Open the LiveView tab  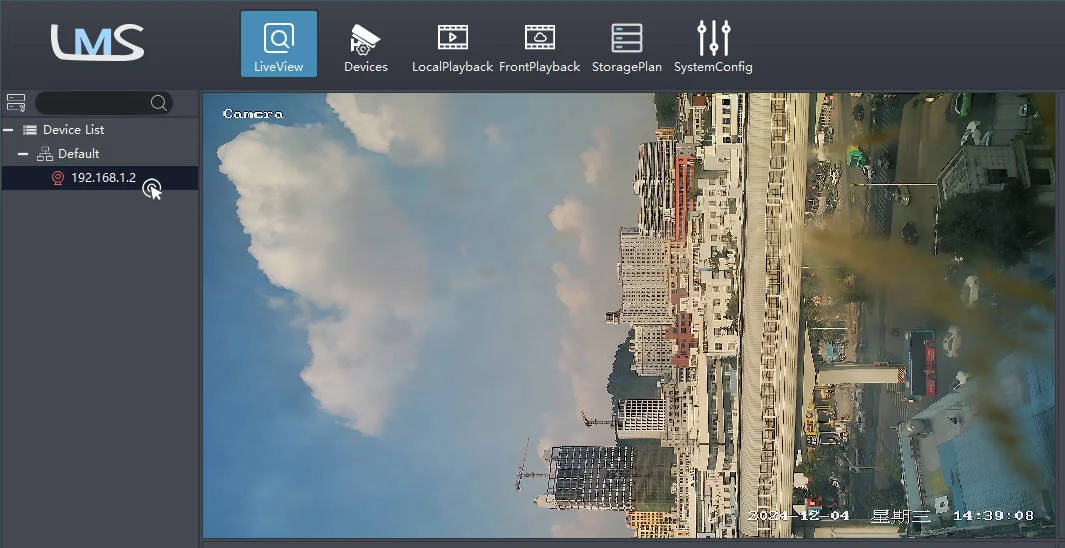click(x=278, y=43)
